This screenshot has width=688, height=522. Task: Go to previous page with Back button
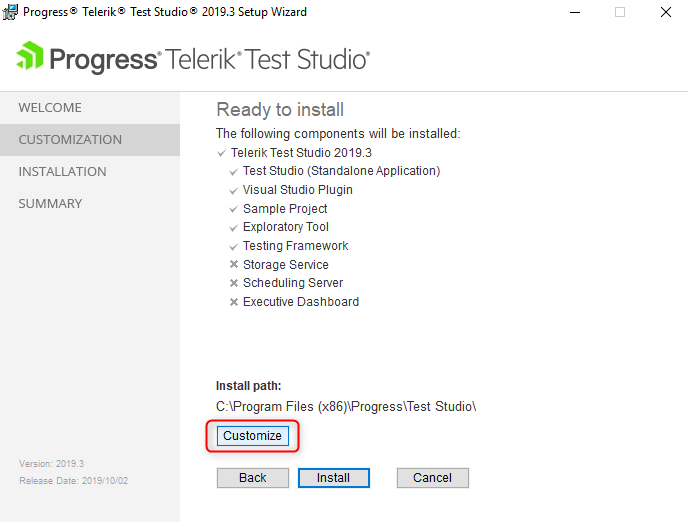click(253, 478)
